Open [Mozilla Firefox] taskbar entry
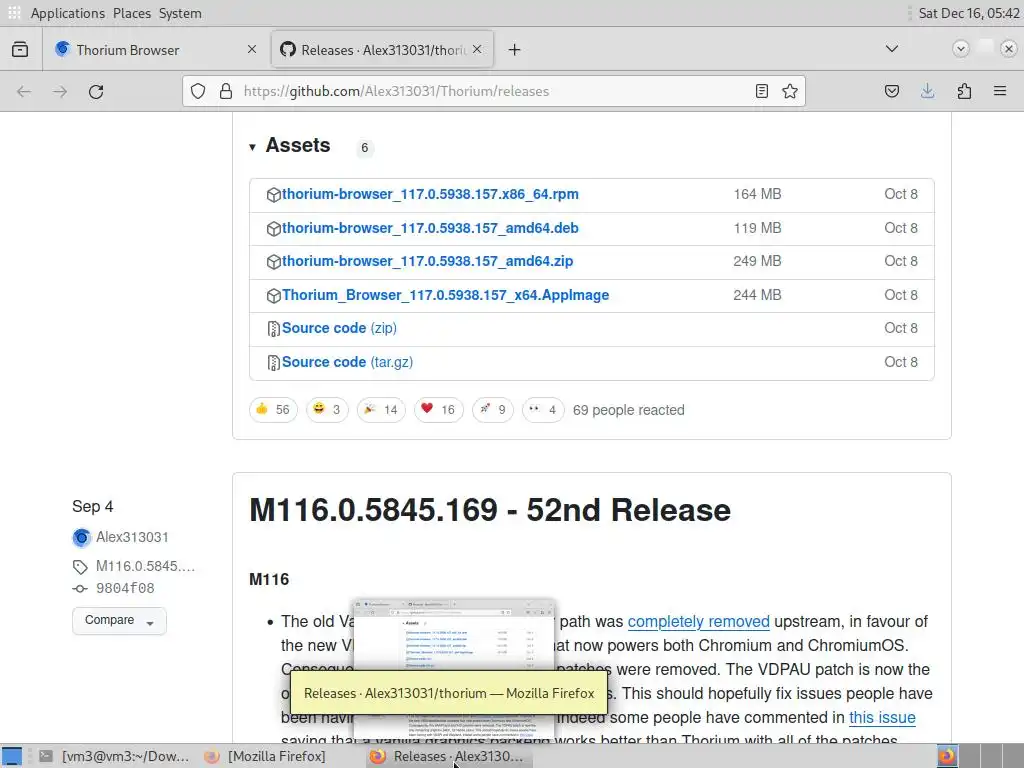This screenshot has height=768, width=1024. click(264, 756)
